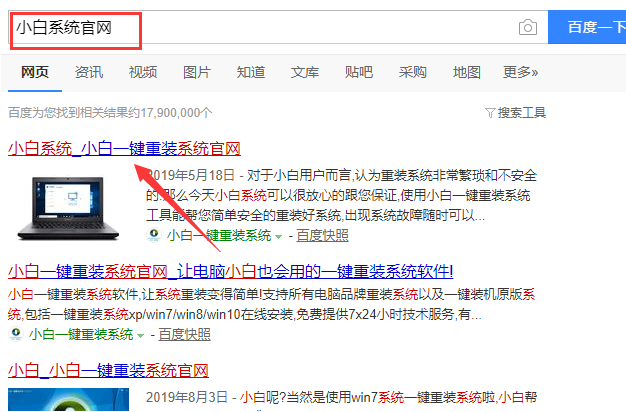Expand the 更多» tab options
The image size is (626, 412).
(x=520, y=72)
